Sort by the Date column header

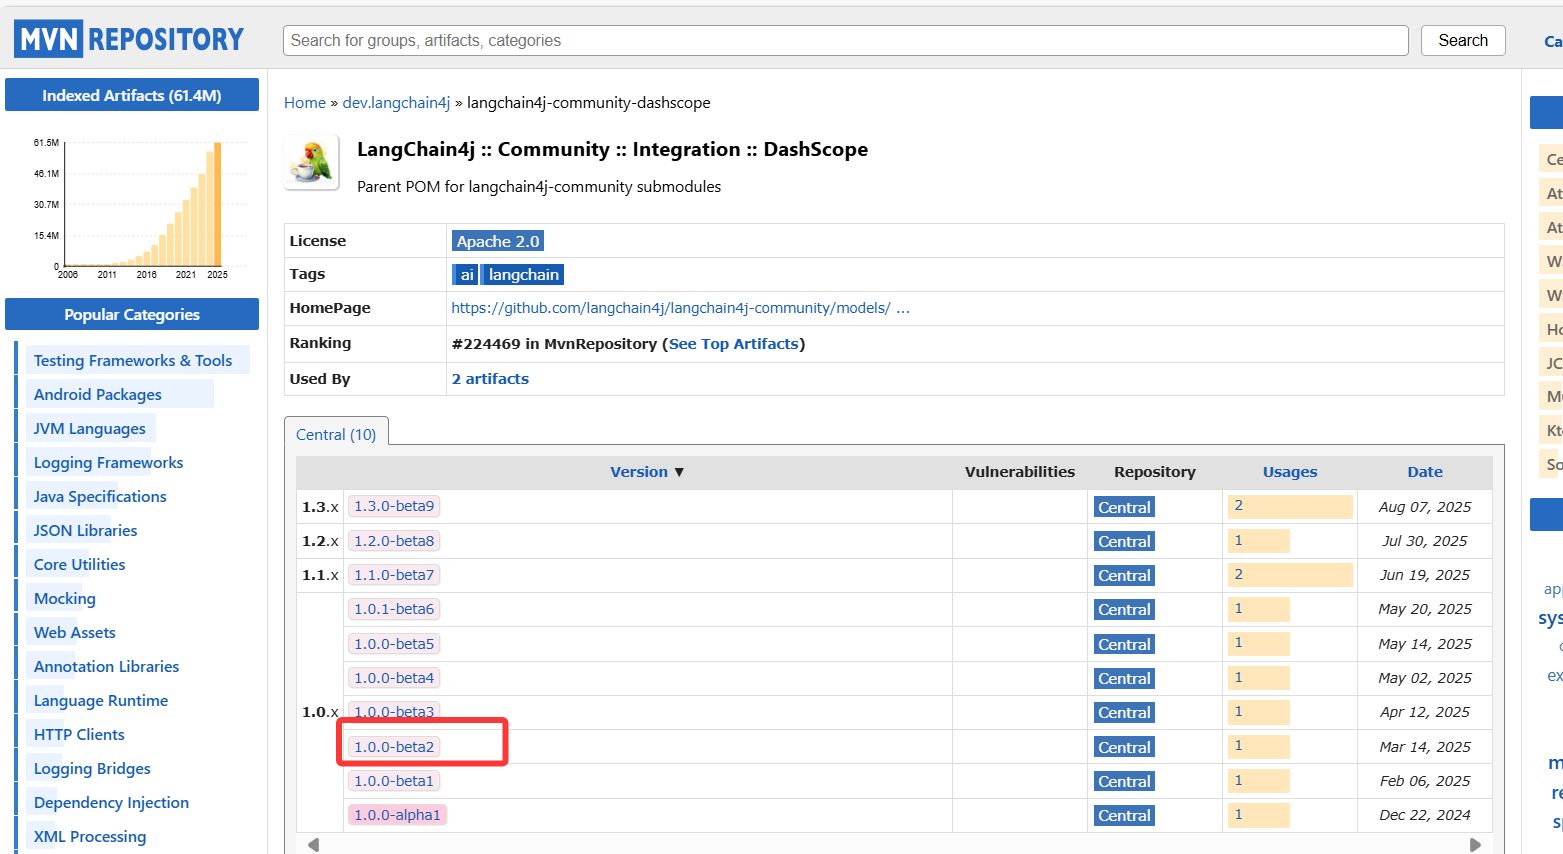click(1425, 472)
